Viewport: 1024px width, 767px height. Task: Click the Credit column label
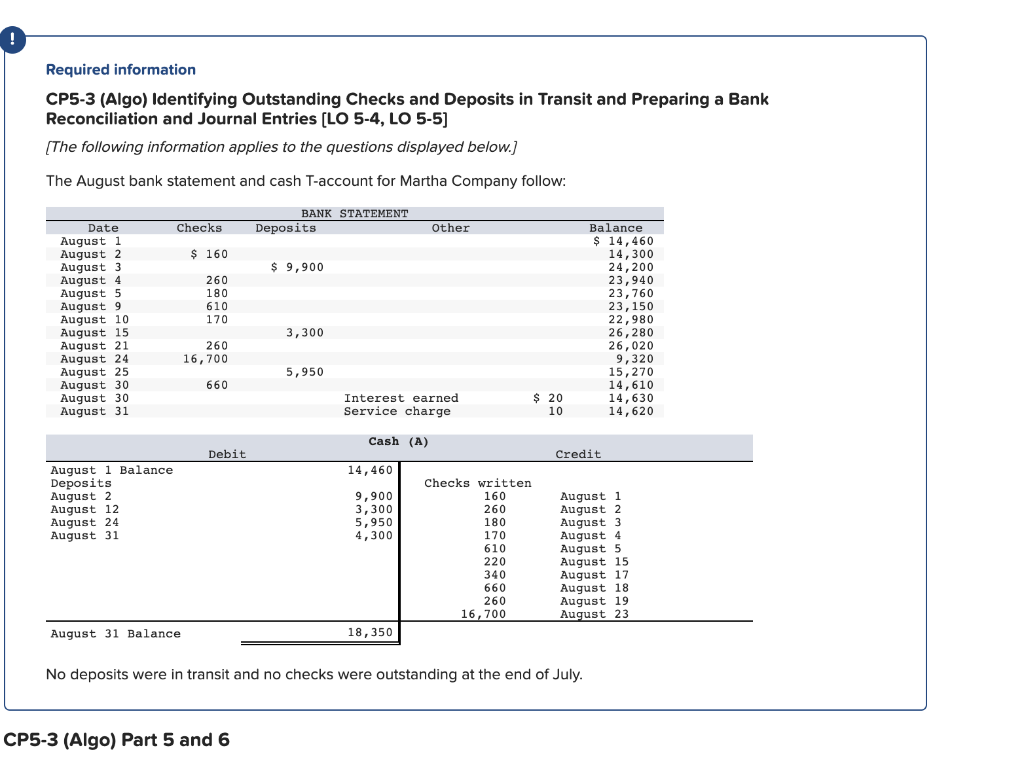pyautogui.click(x=578, y=454)
